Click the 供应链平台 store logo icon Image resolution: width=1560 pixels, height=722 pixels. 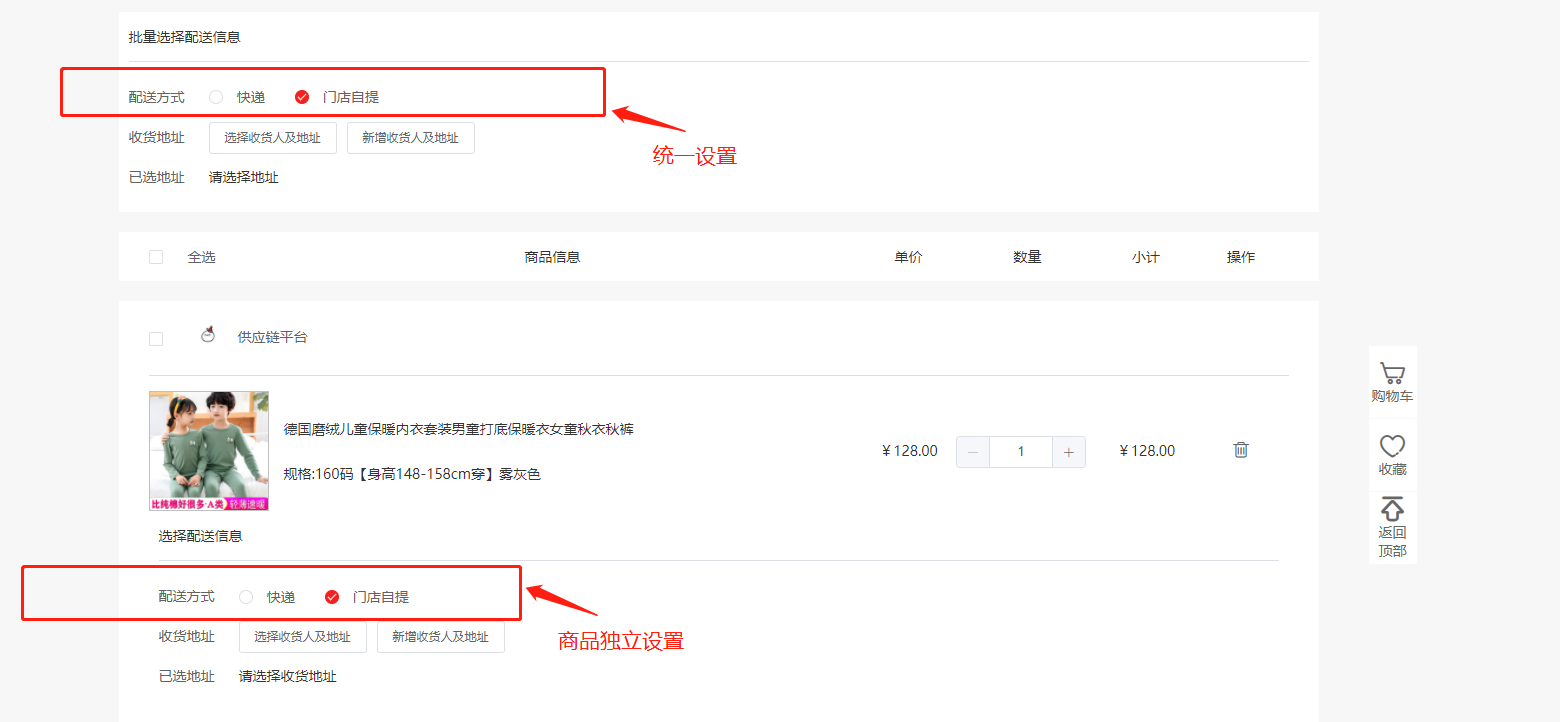point(208,334)
